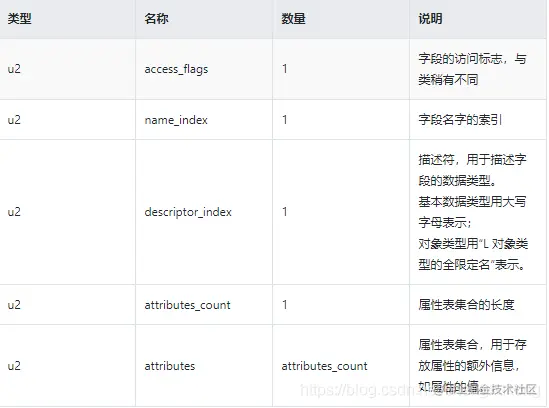Click quantity 1 in attributes_count row
549x408 pixels.
(x=285, y=305)
